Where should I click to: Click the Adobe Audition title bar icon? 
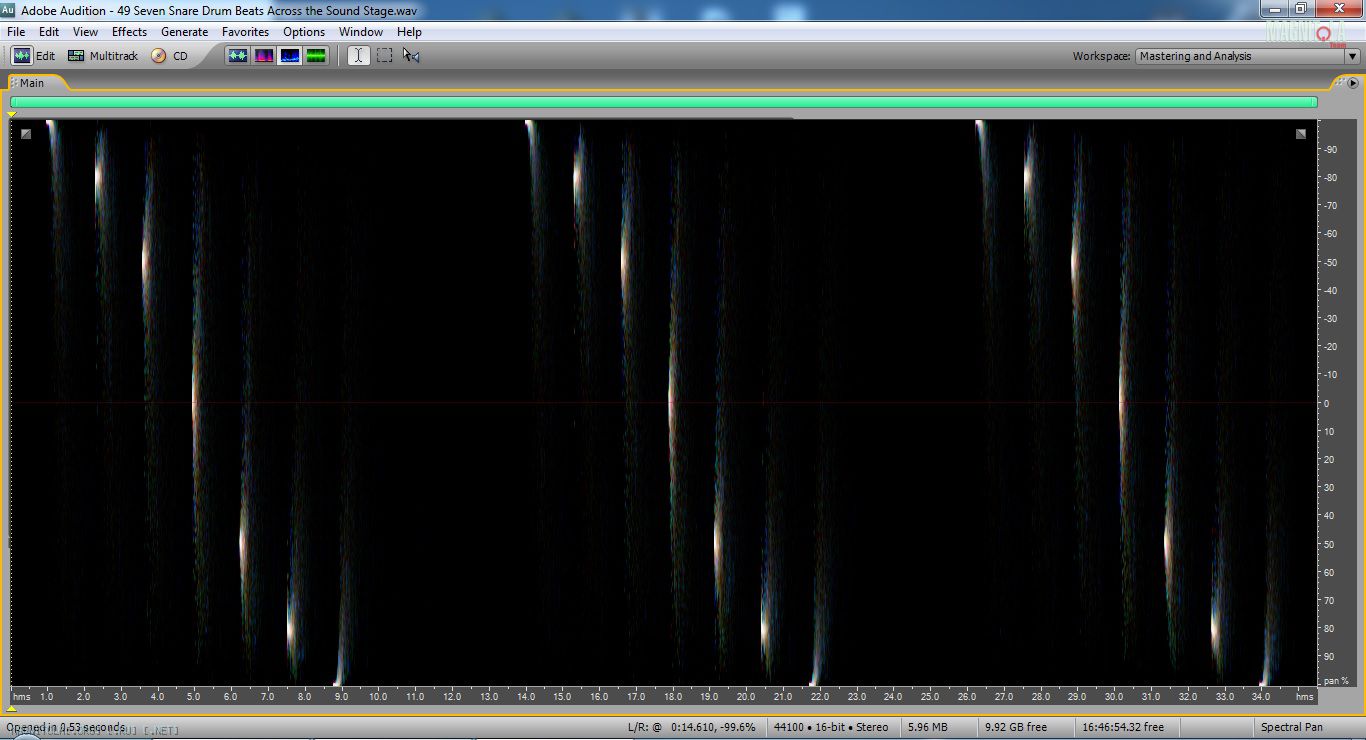8,10
